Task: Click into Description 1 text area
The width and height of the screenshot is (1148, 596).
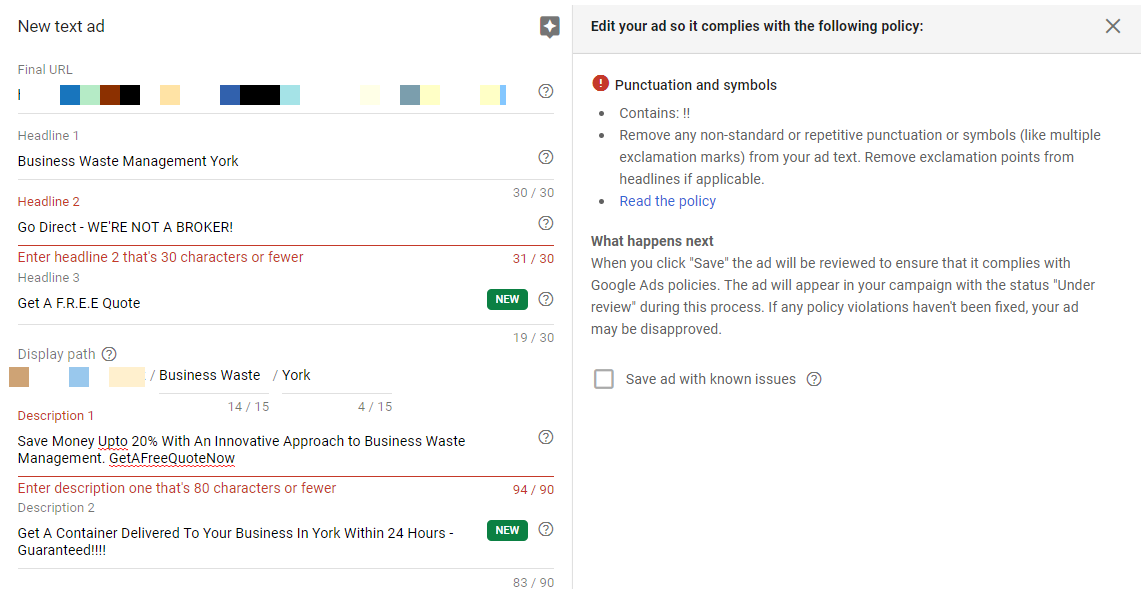Action: (x=270, y=449)
